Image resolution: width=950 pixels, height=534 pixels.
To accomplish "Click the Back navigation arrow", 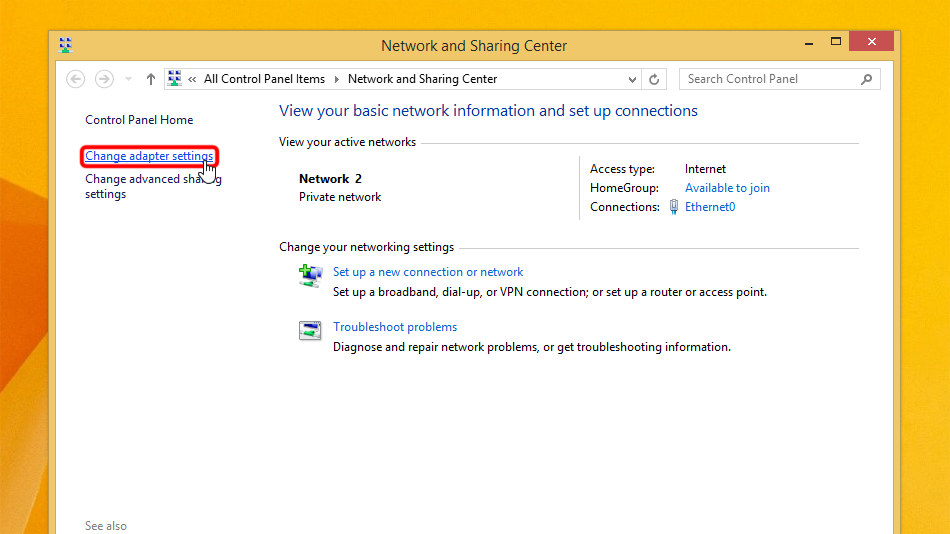I will point(75,79).
